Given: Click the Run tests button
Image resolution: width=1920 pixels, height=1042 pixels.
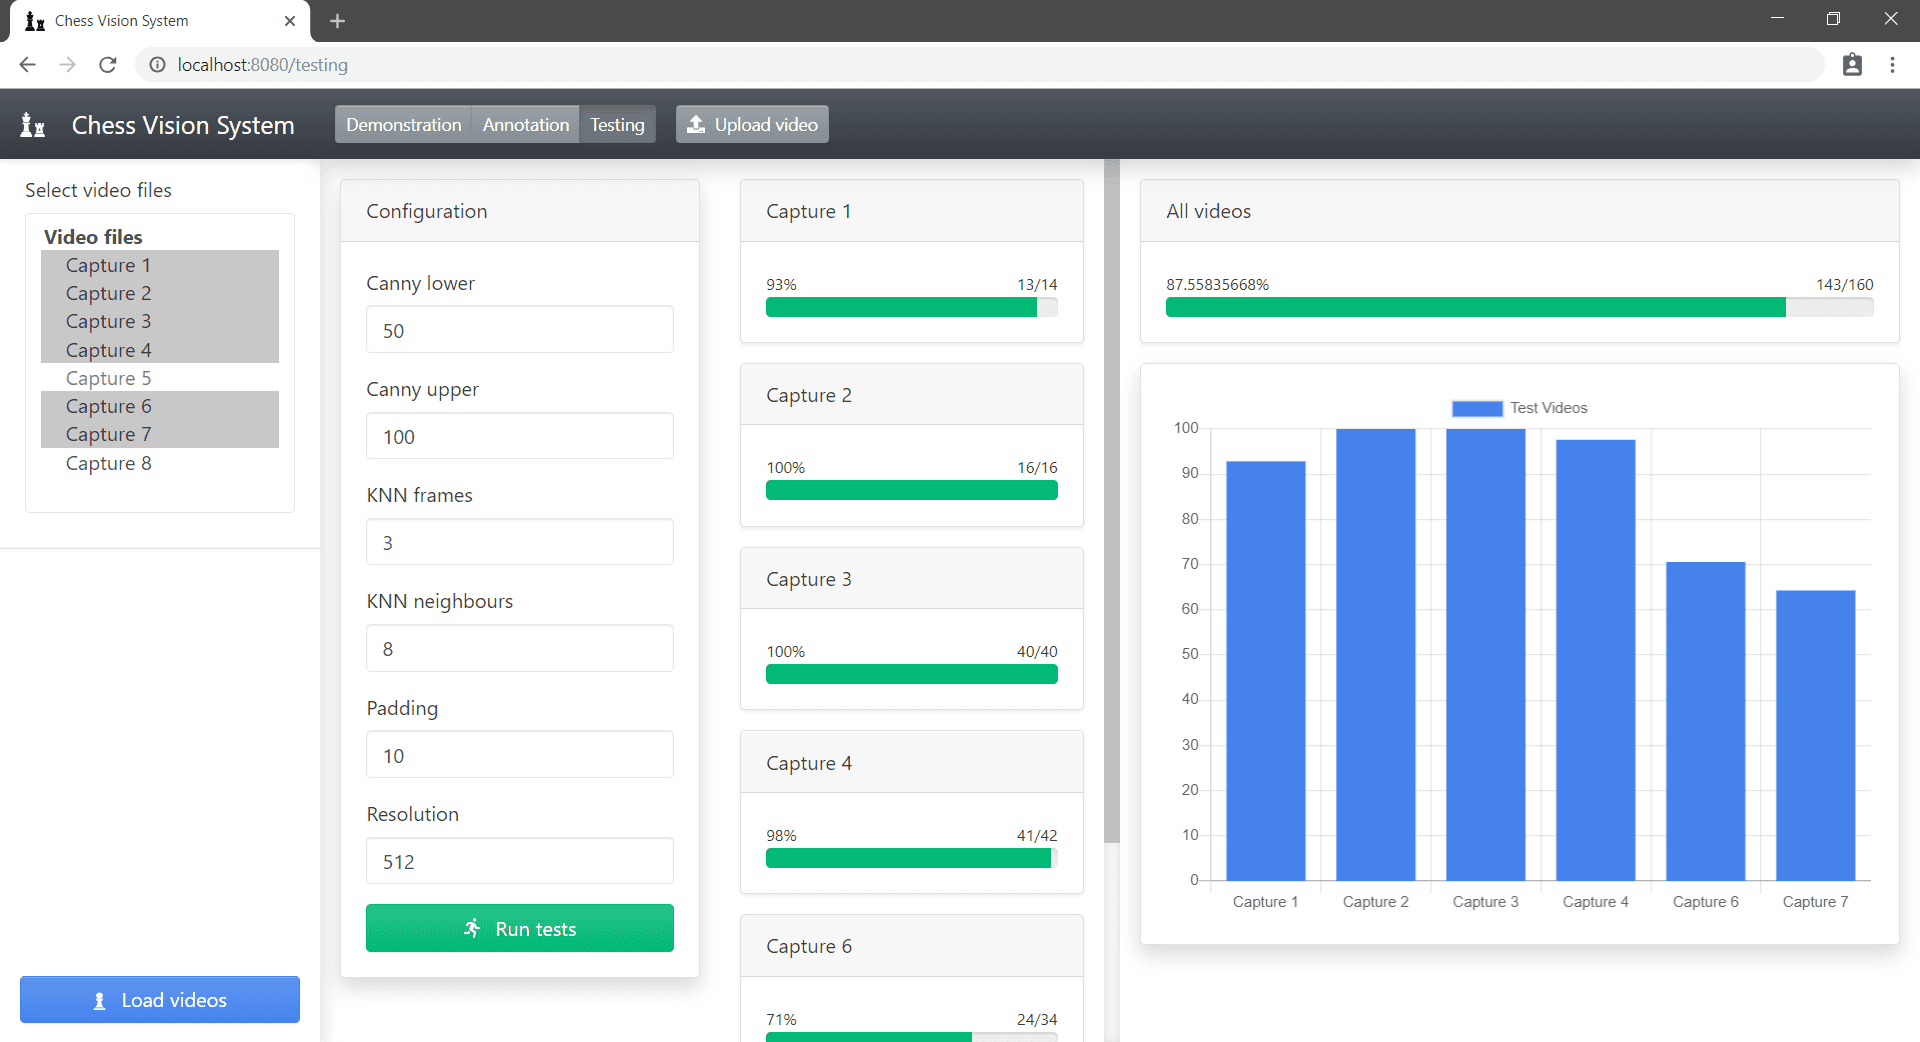Looking at the screenshot, I should [x=519, y=928].
